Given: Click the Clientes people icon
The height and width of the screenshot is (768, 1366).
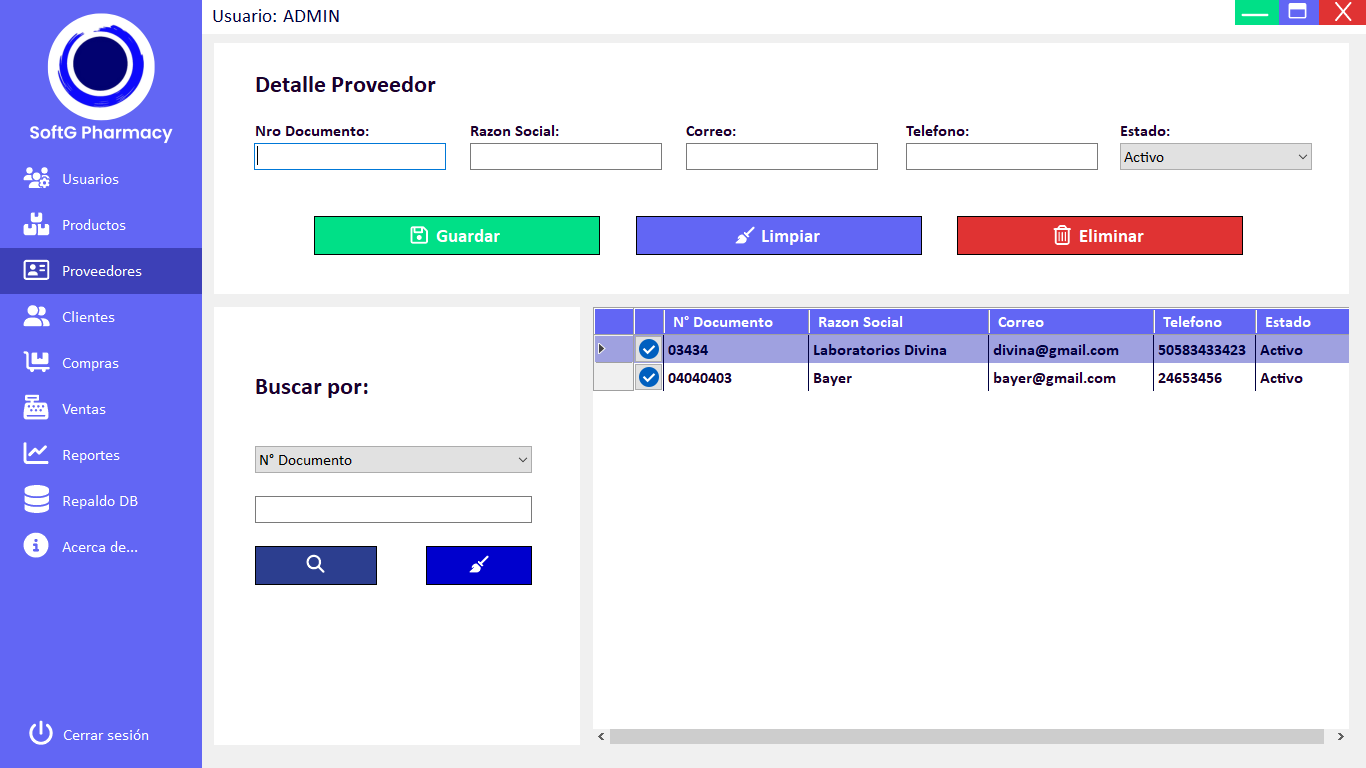Looking at the screenshot, I should click(37, 317).
